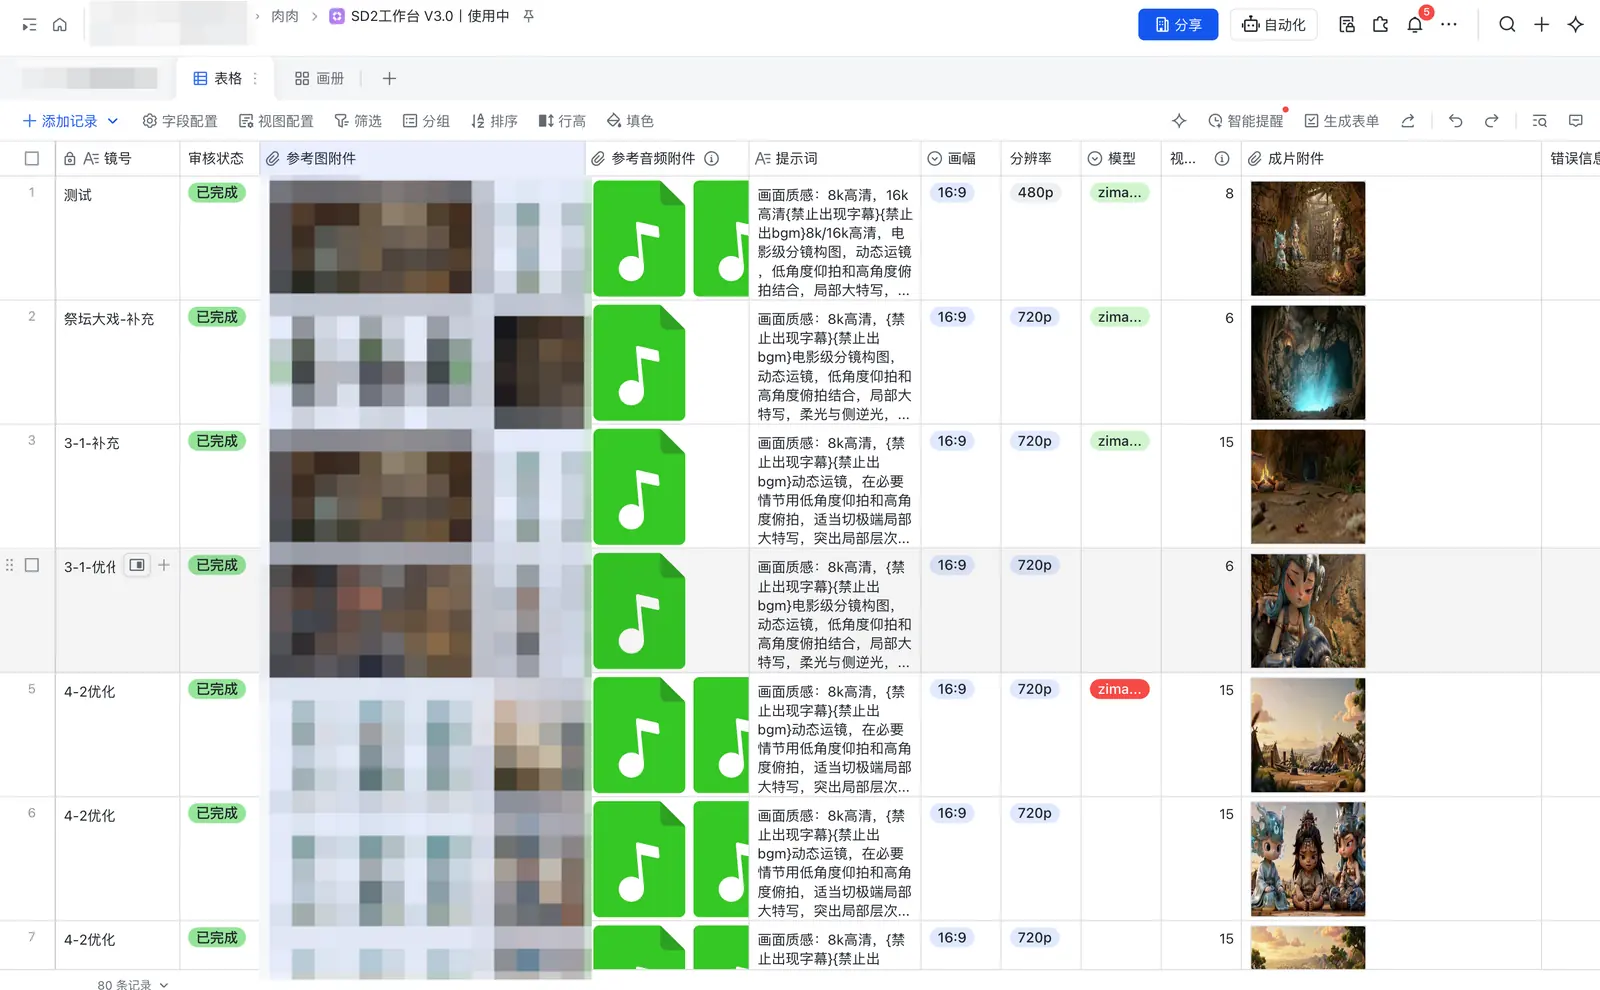Image resolution: width=1600 pixels, height=990 pixels.
Task: Select the 16:9 cell in 3-1-补充 row
Action: [x=952, y=441]
